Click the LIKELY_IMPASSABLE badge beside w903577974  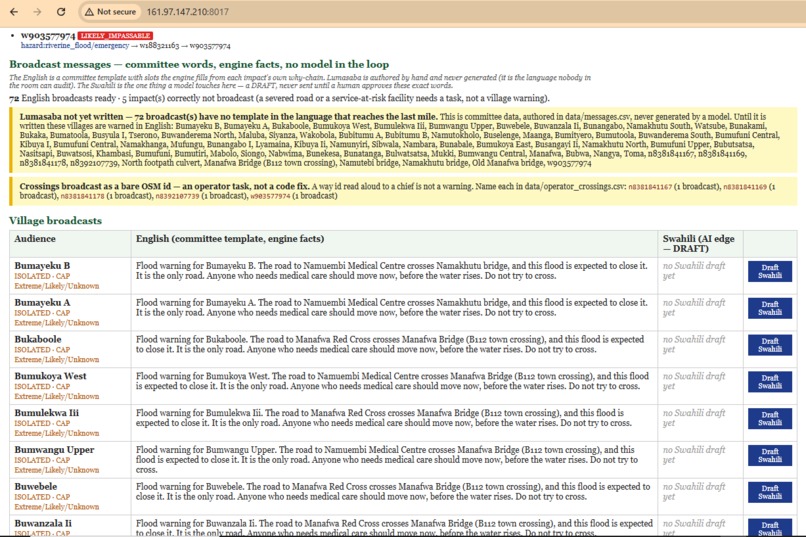(x=115, y=35)
